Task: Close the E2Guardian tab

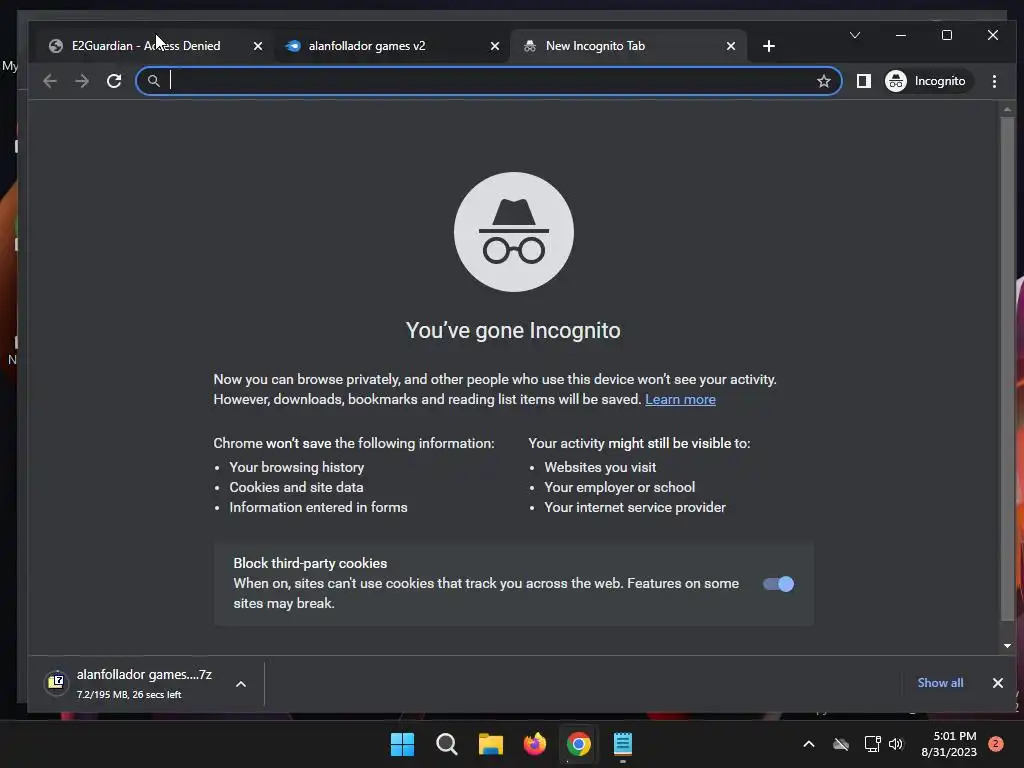Action: pos(258,46)
